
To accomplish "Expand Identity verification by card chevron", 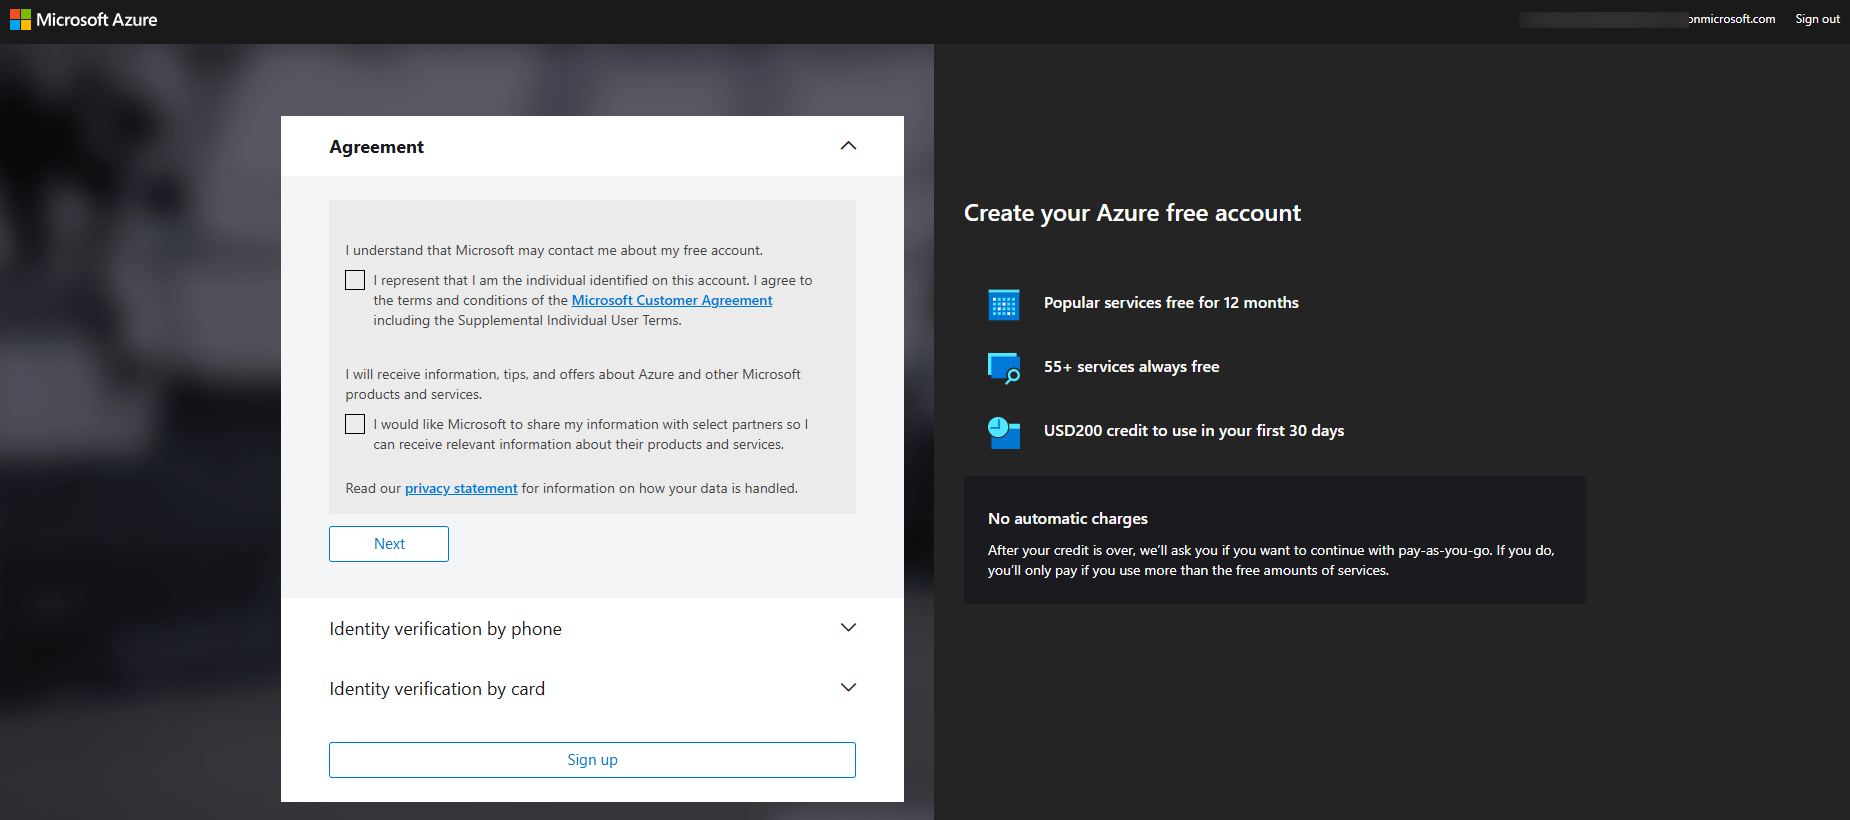I will (x=848, y=688).
